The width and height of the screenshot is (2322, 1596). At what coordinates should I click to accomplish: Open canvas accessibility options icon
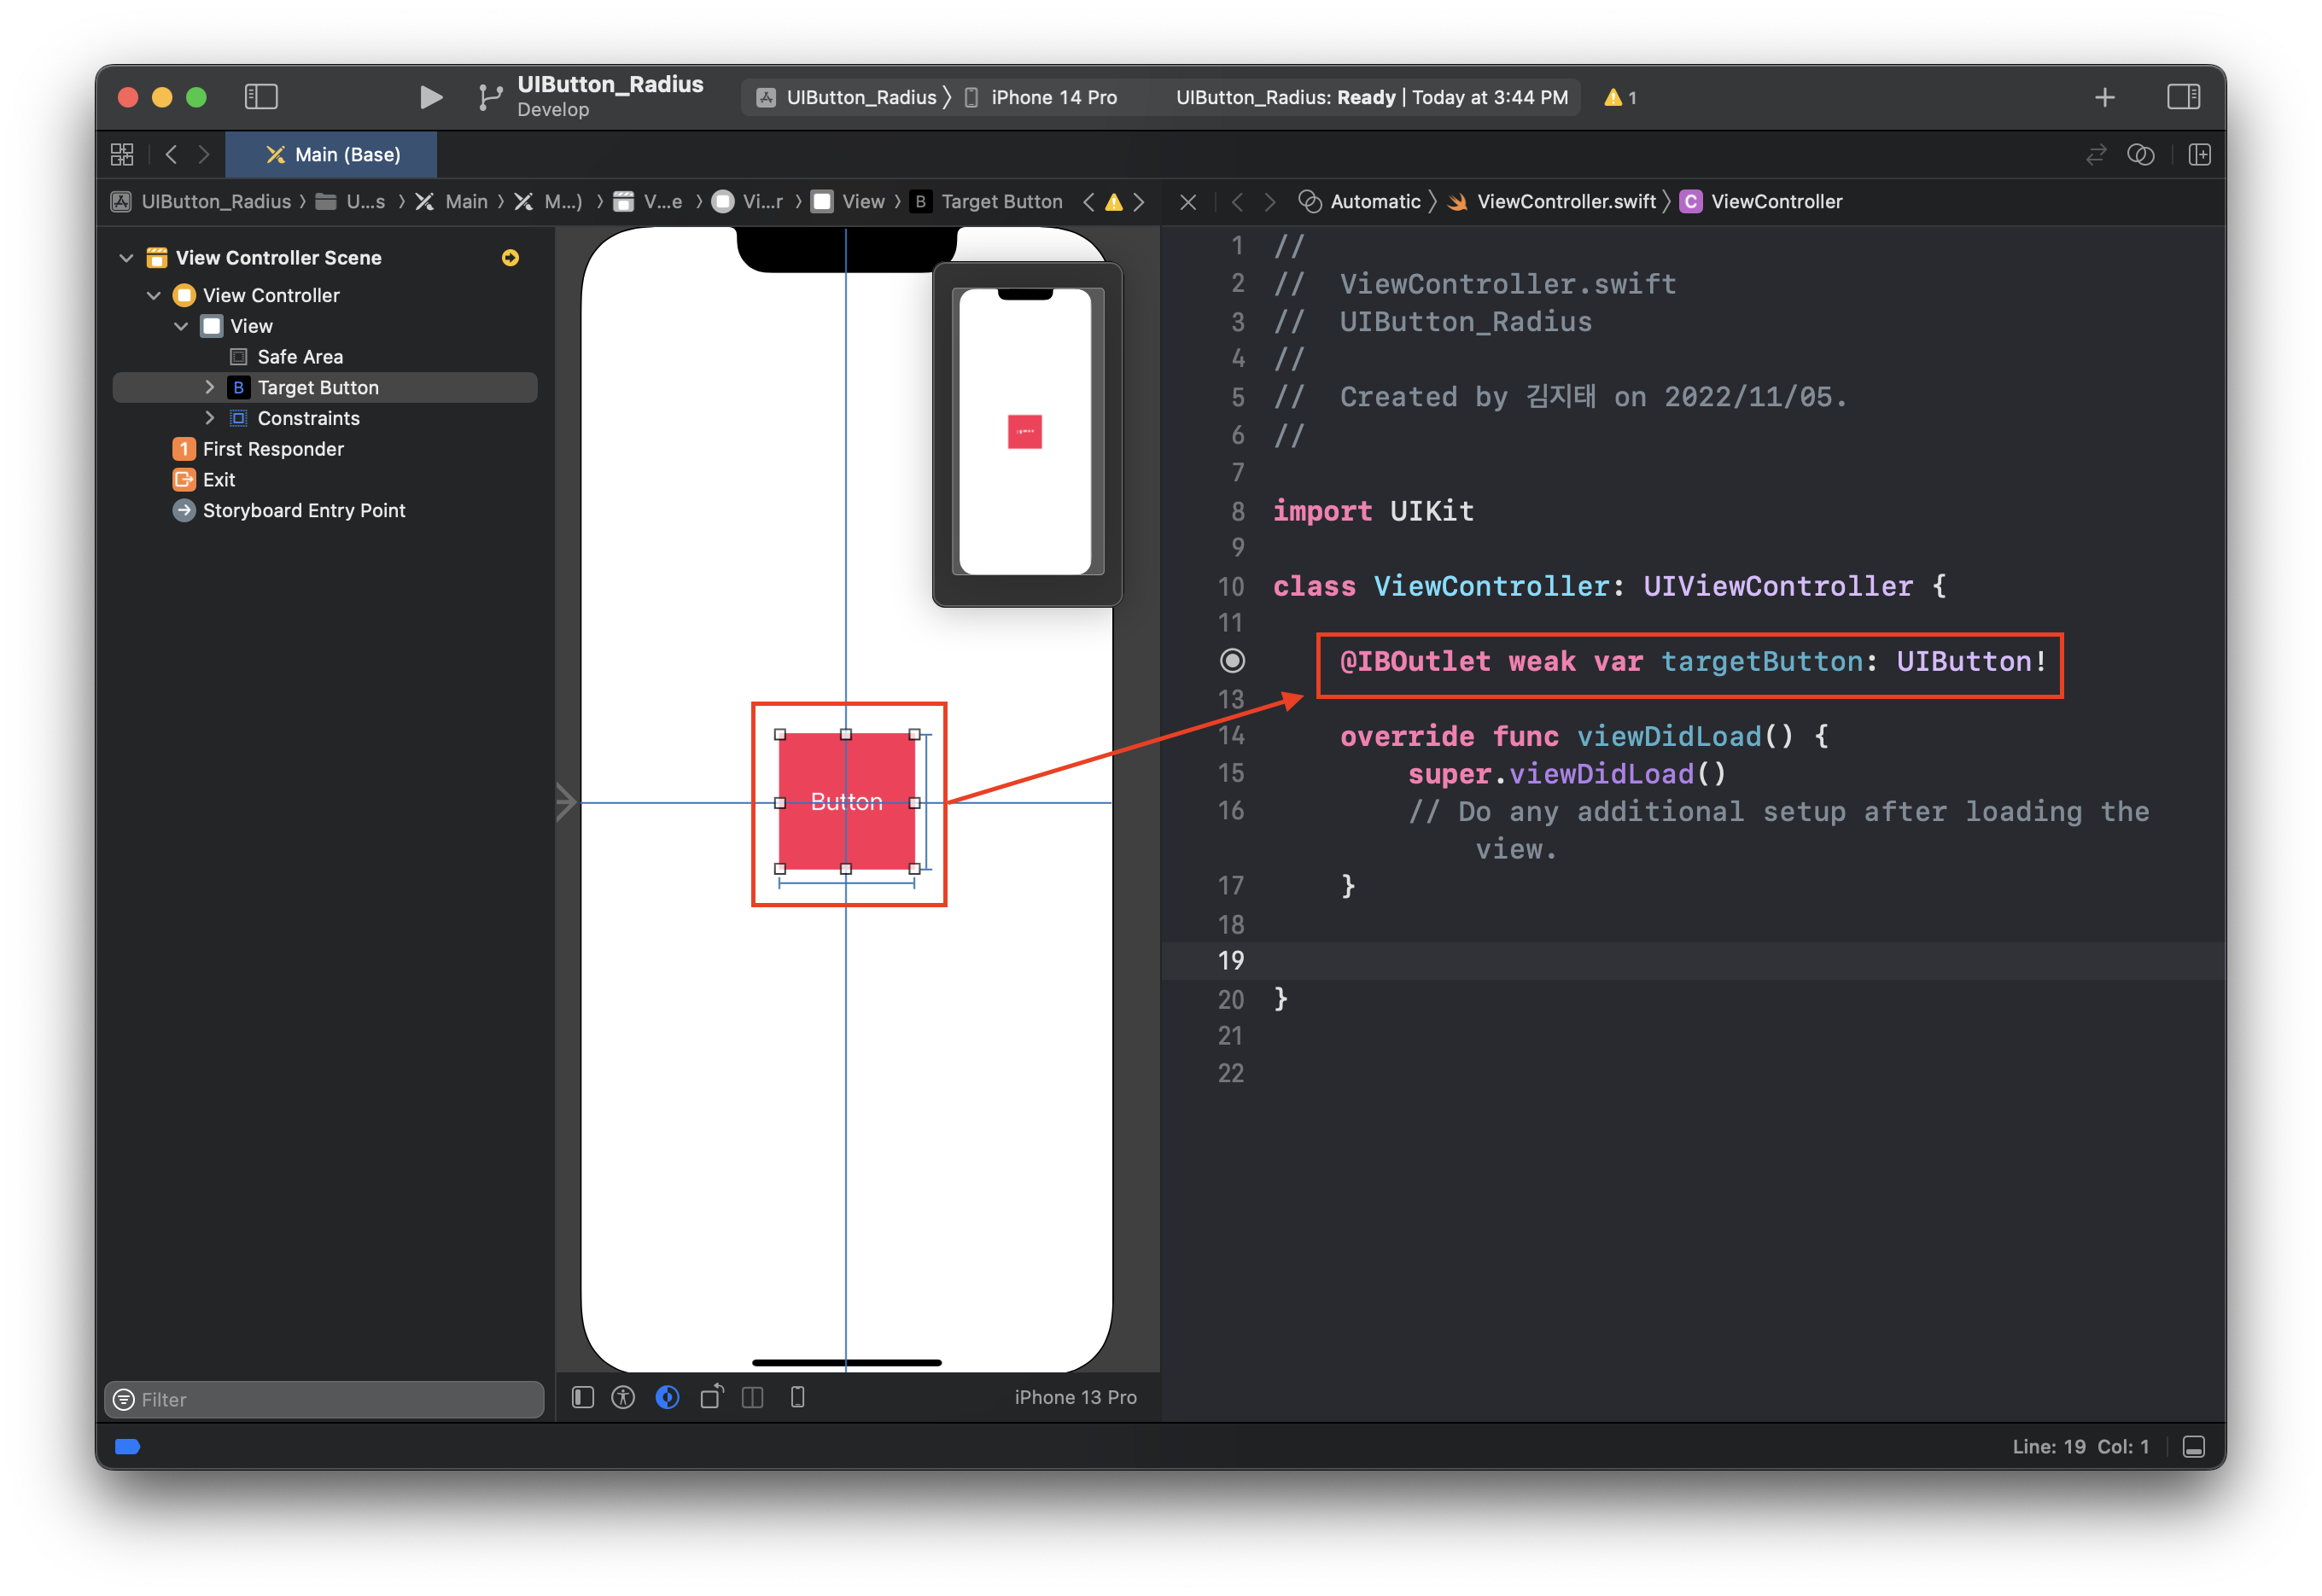(x=623, y=1397)
